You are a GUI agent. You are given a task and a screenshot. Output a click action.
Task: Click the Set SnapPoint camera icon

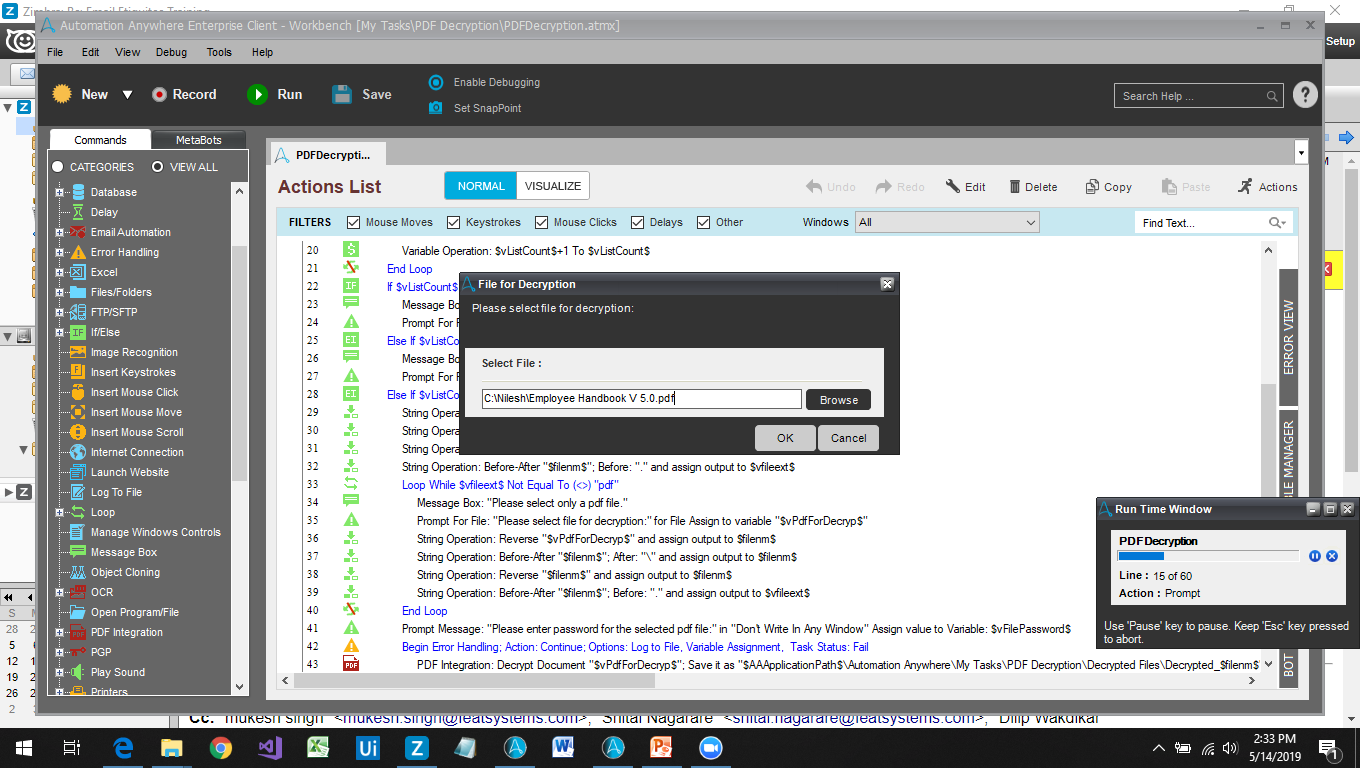tap(436, 108)
